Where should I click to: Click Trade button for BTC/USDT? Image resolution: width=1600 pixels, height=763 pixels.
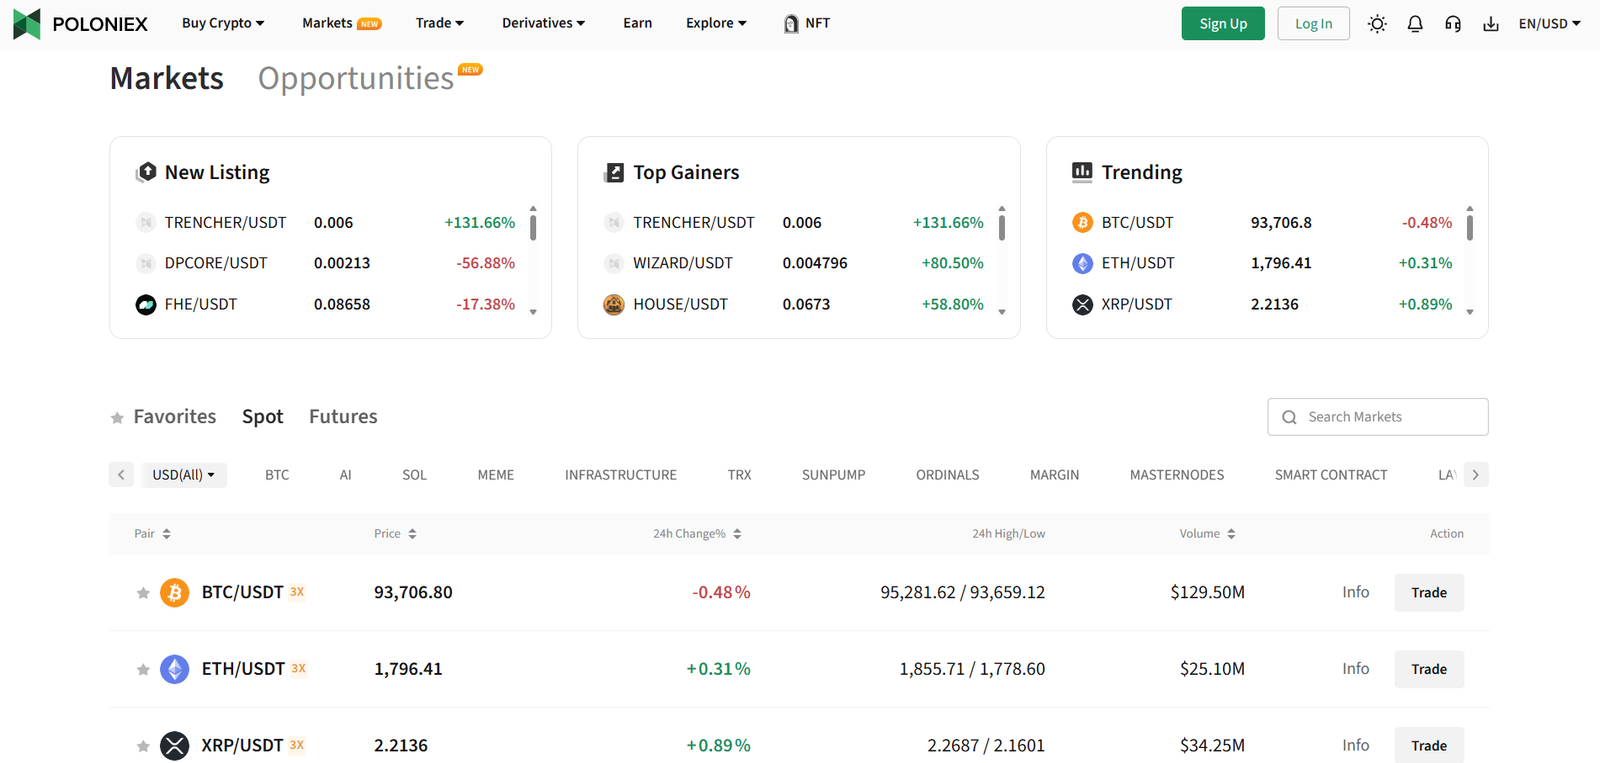(1429, 593)
